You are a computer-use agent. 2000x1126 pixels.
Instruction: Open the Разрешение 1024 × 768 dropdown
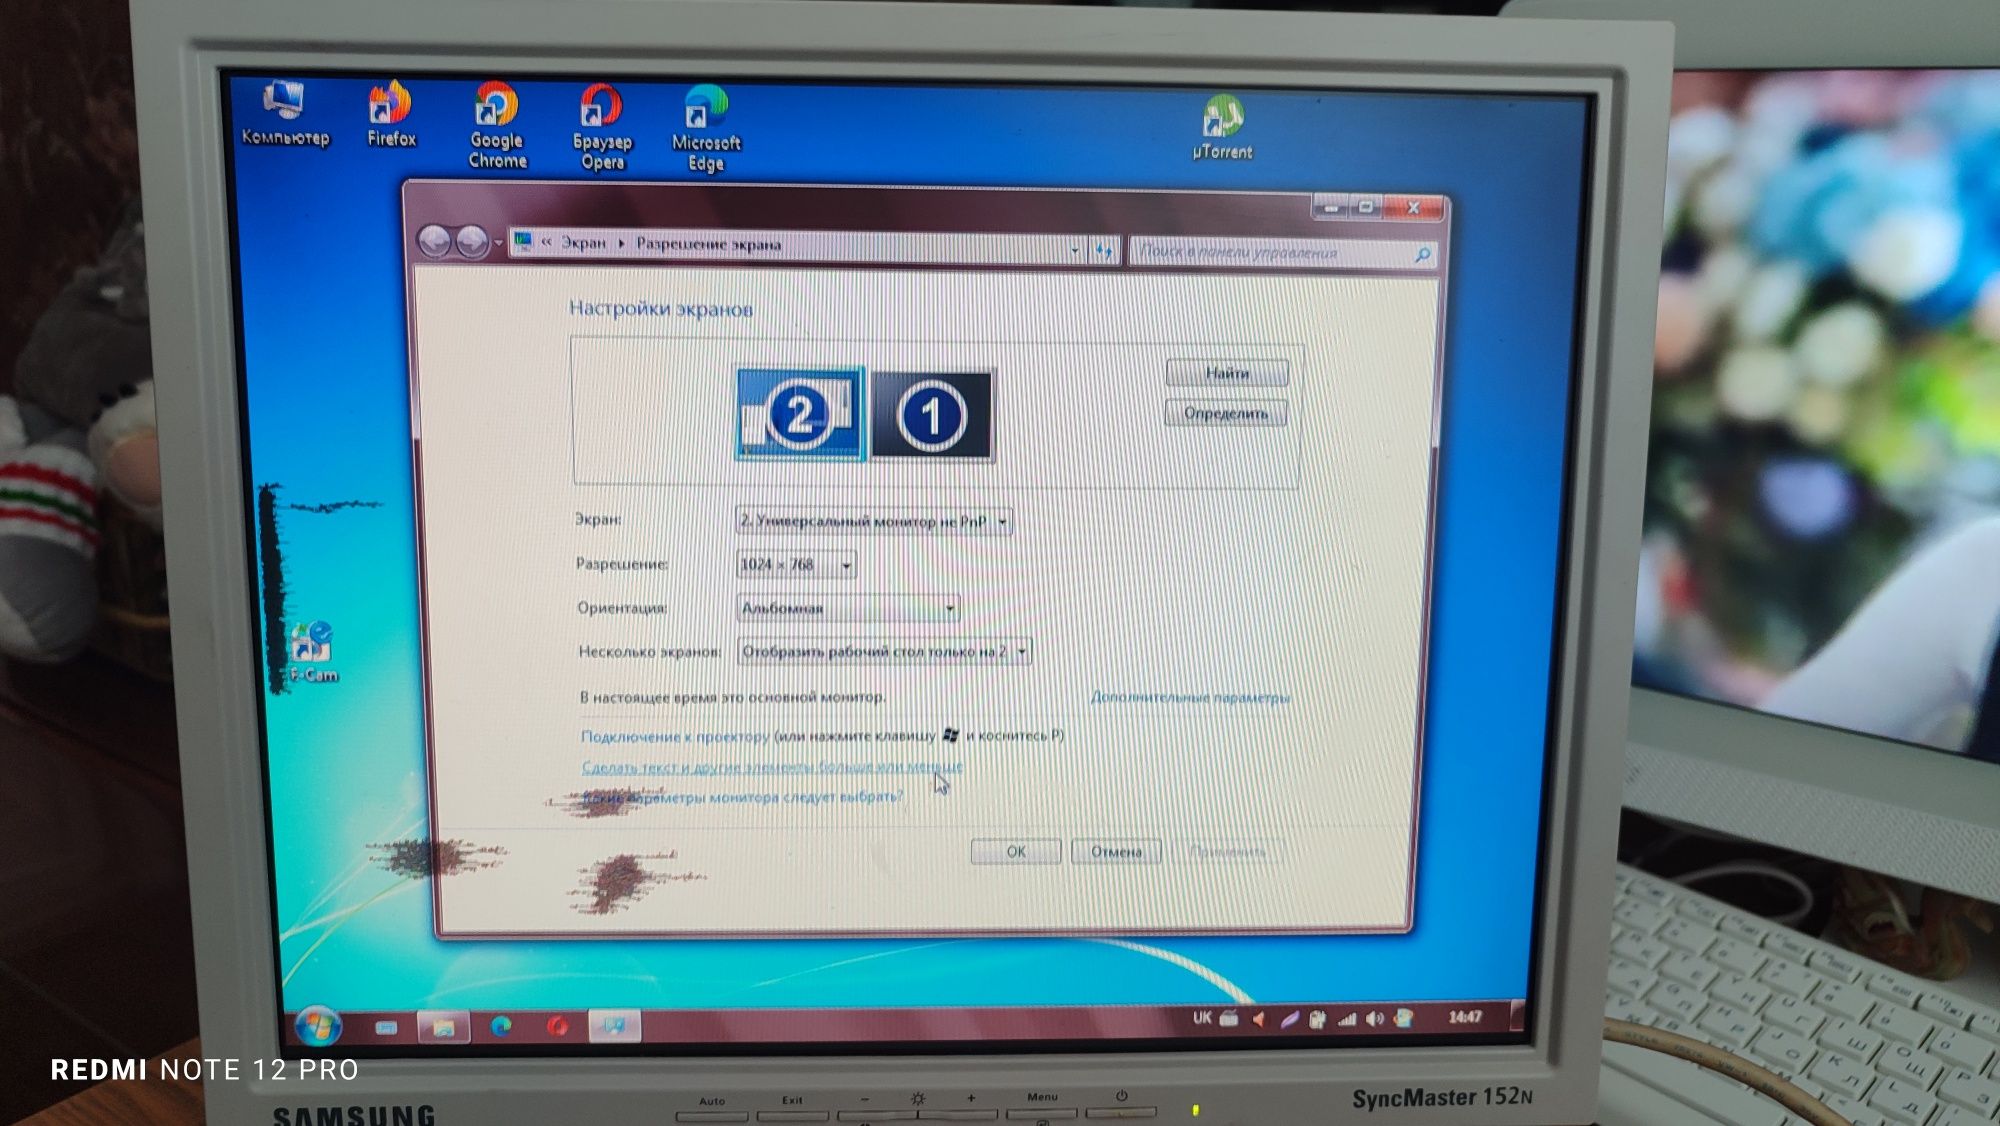pyautogui.click(x=796, y=565)
